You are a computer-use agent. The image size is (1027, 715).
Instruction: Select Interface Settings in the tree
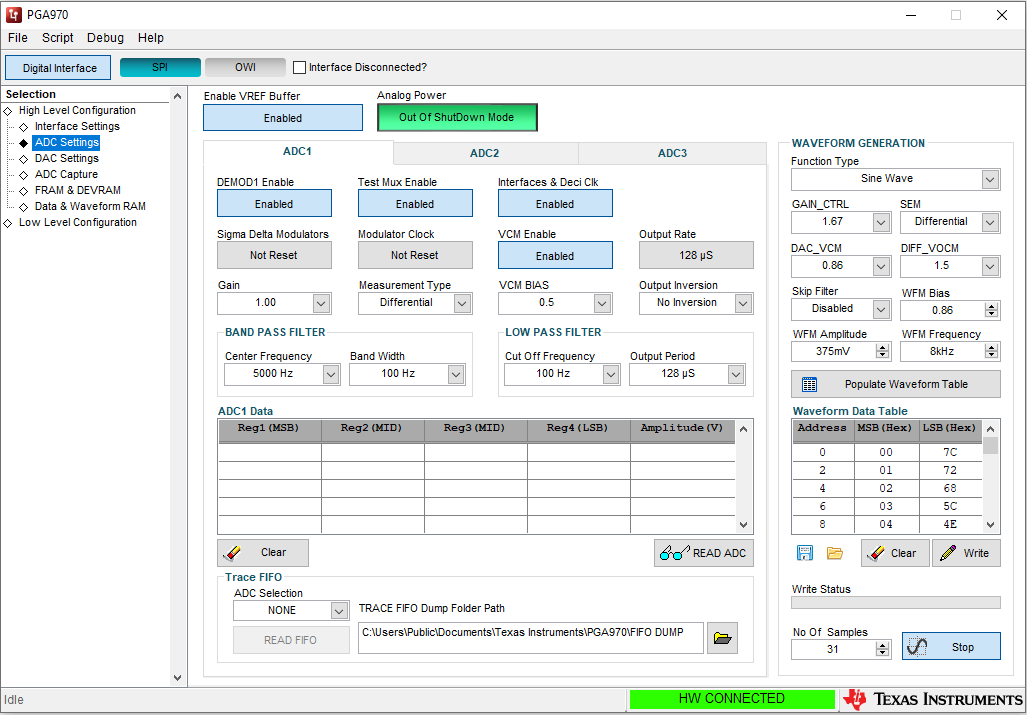pyautogui.click(x=77, y=126)
